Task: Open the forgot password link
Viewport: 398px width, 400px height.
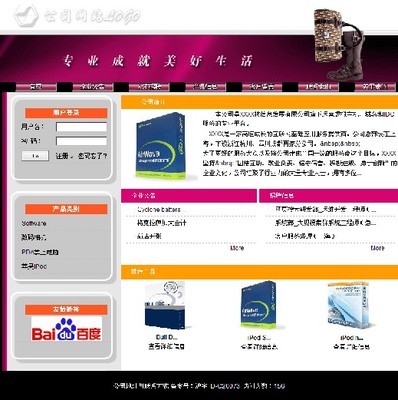Action: (x=92, y=156)
